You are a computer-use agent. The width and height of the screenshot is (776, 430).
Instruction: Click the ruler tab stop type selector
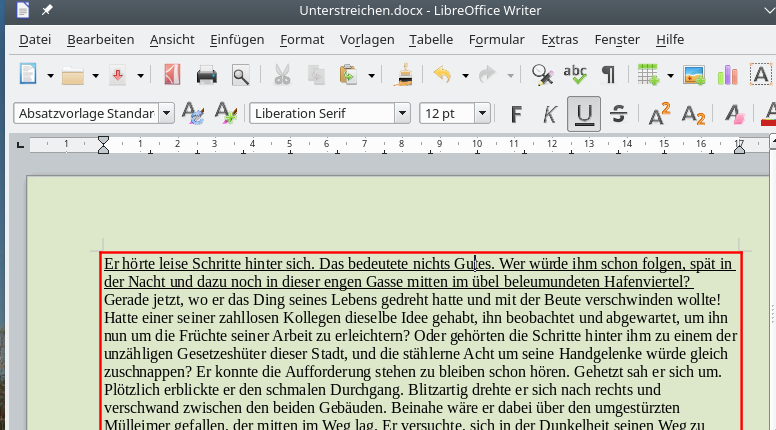[x=20, y=145]
